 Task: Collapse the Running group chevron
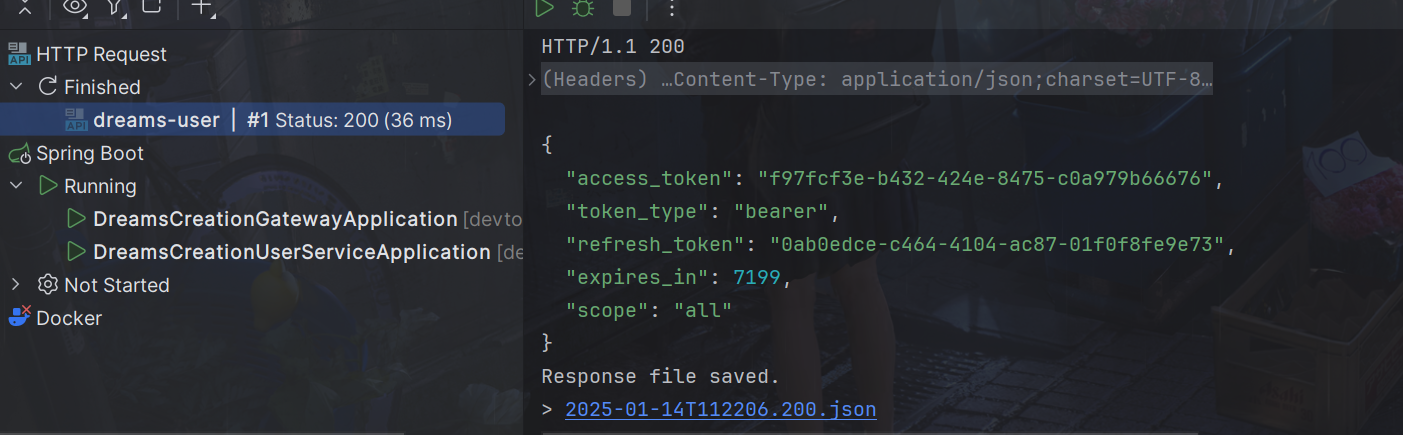tap(16, 186)
